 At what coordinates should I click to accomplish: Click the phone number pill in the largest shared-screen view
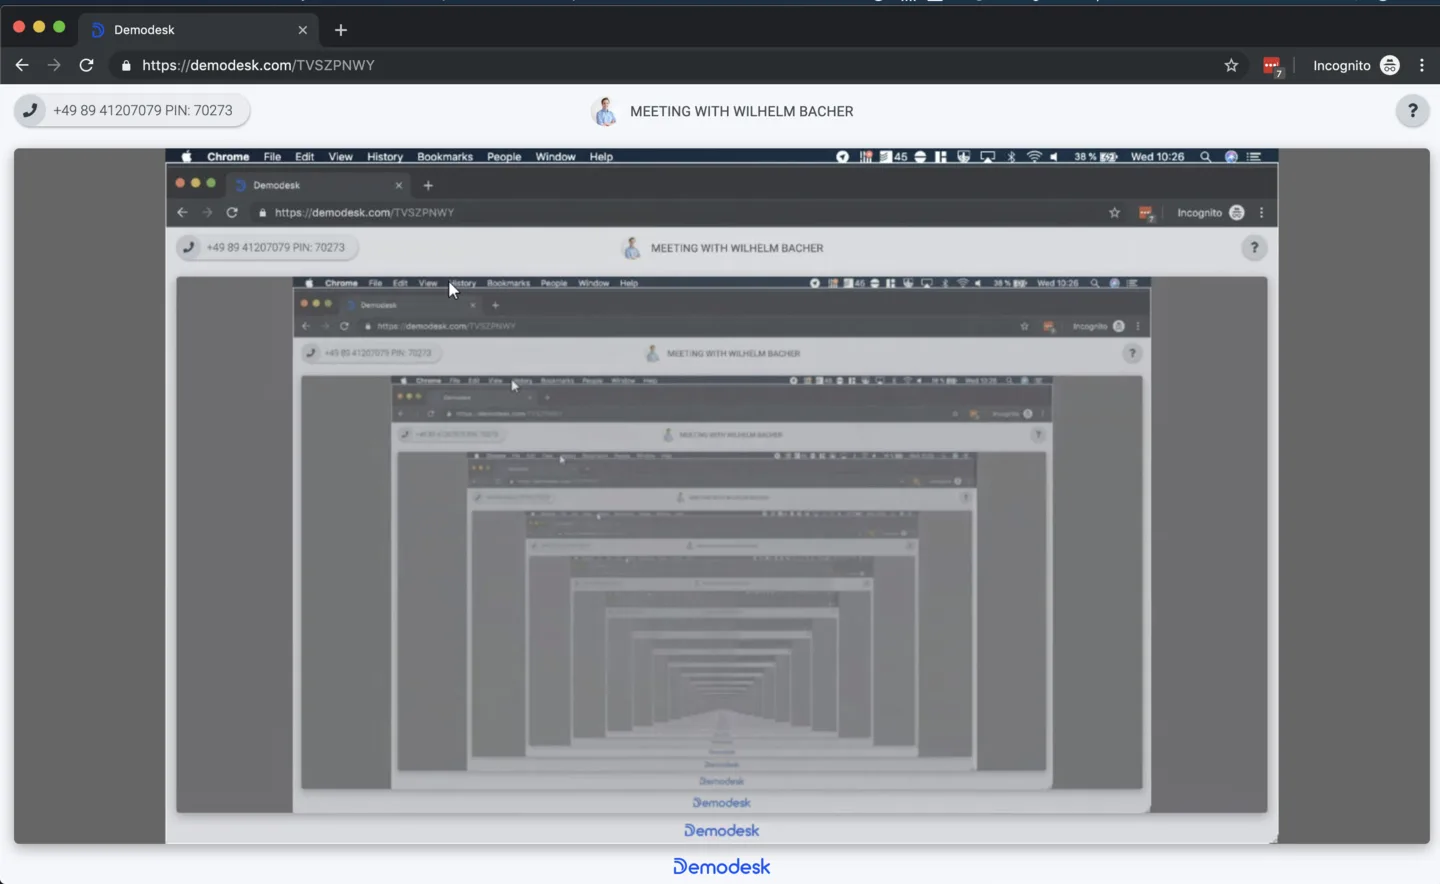pos(267,248)
